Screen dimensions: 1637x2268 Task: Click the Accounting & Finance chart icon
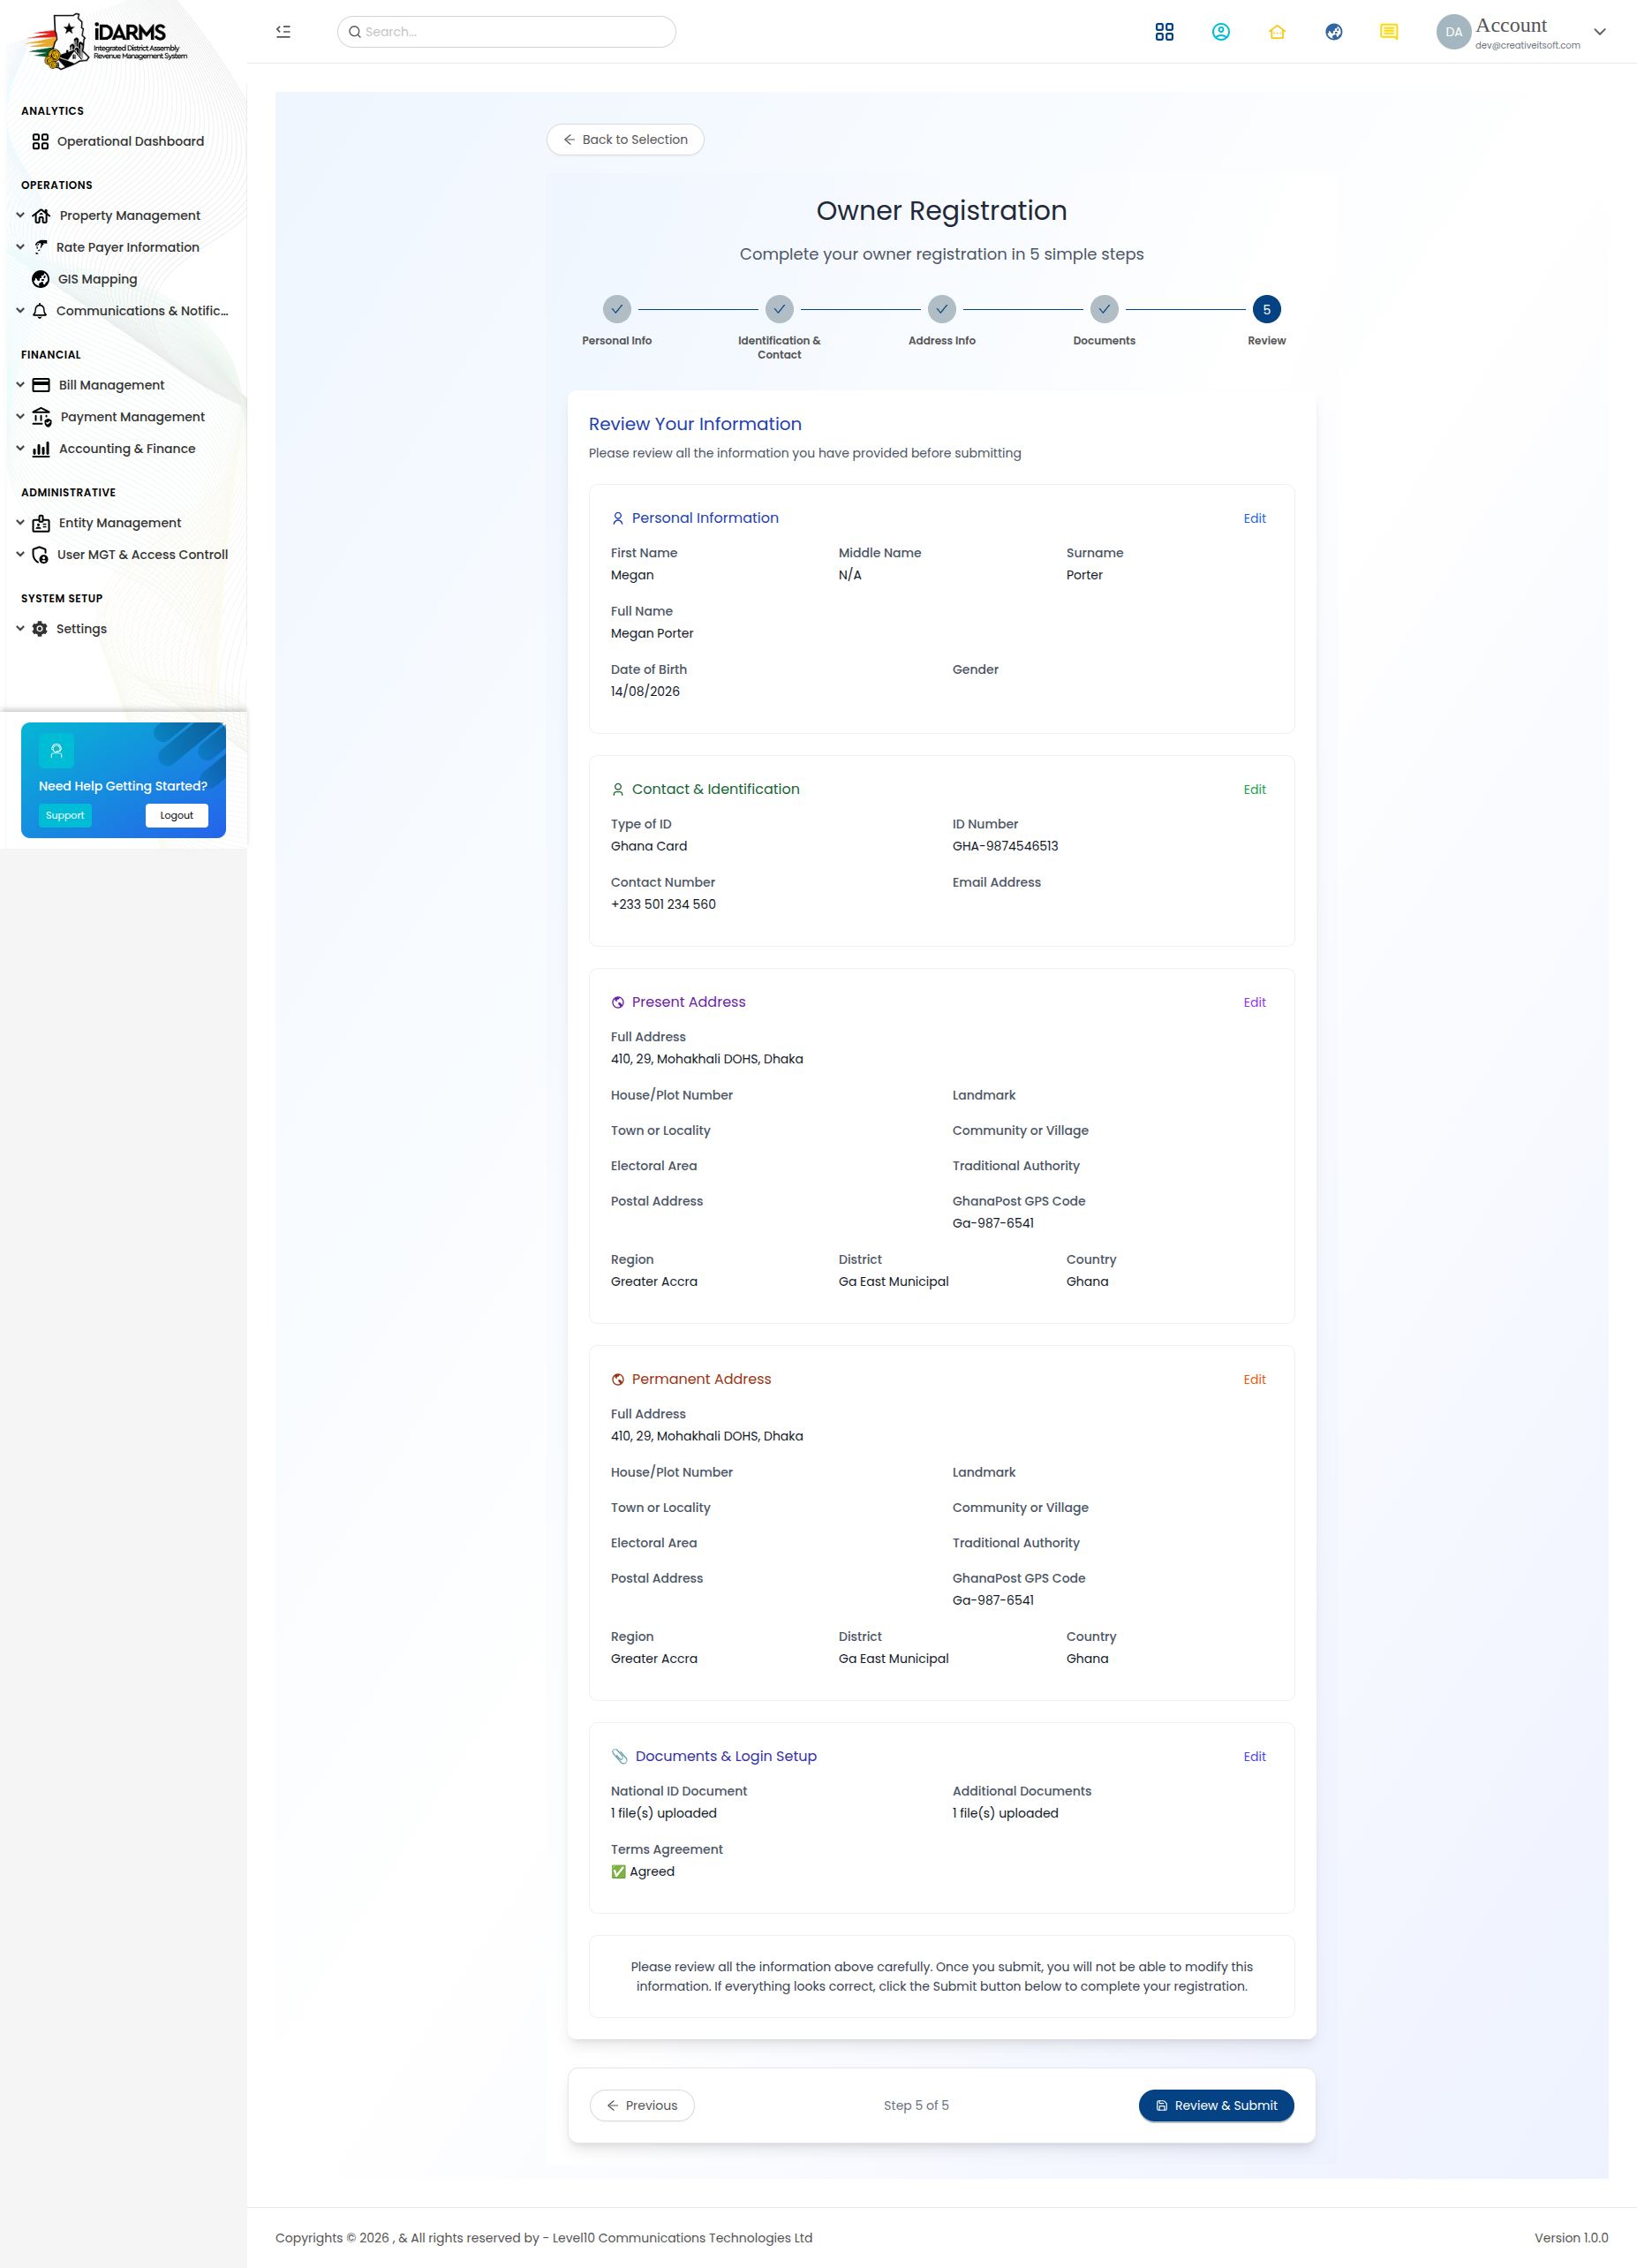pos(41,449)
